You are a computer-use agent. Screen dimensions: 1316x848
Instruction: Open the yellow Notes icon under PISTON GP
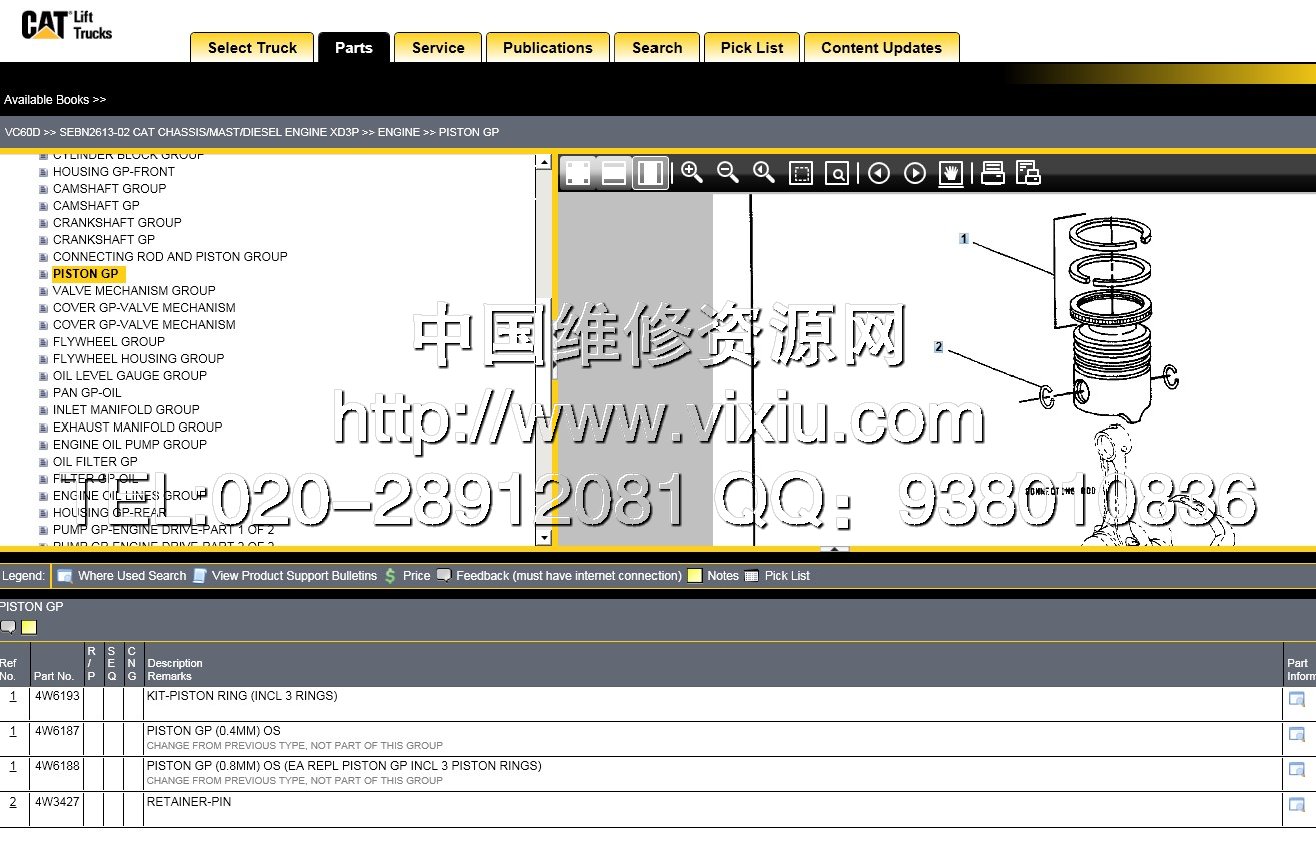[29, 627]
